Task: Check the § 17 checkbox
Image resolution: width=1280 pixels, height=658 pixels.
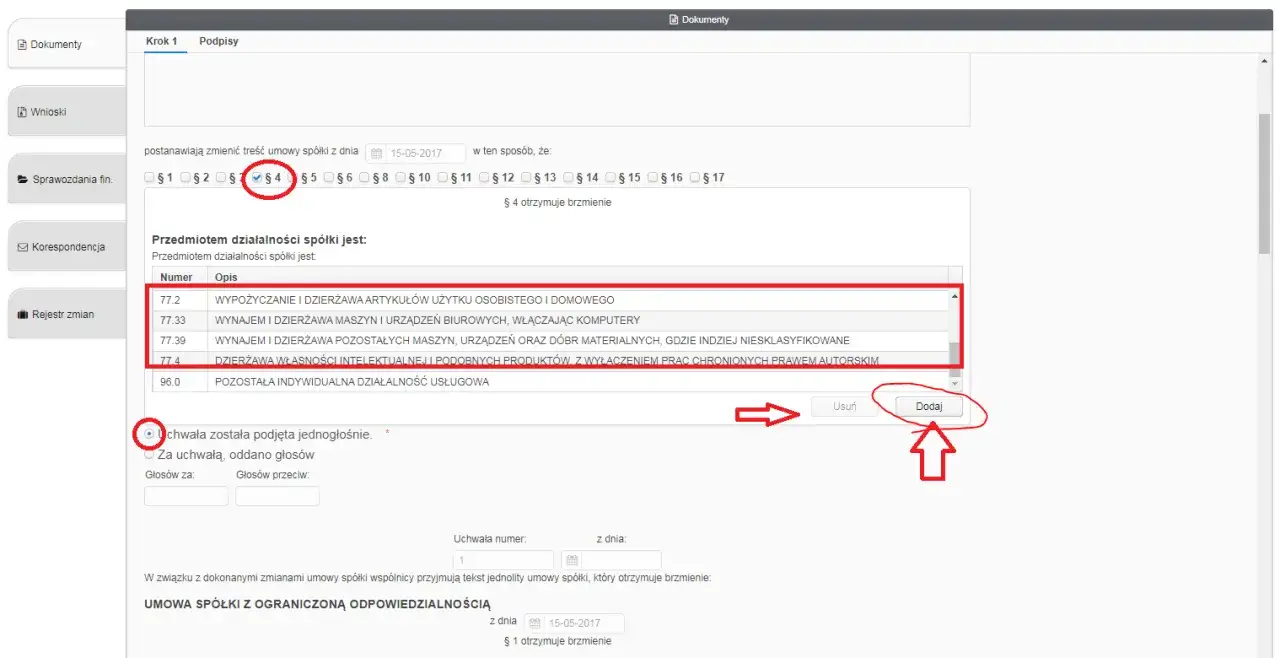Action: (693, 177)
